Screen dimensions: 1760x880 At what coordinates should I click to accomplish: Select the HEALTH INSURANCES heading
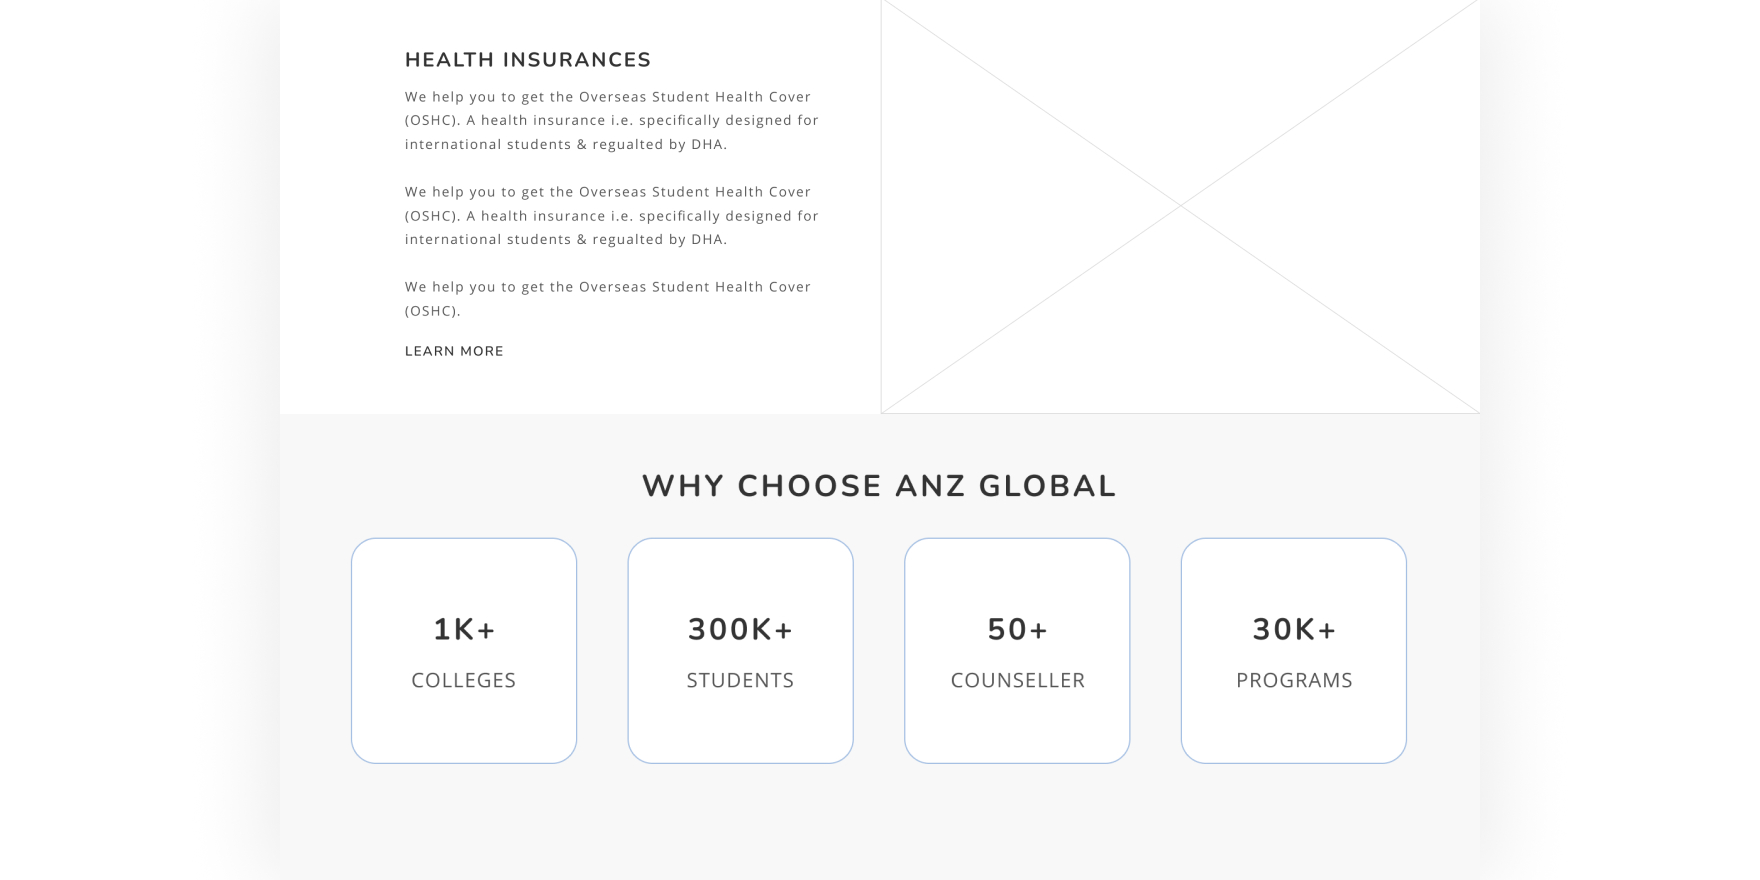pyautogui.click(x=528, y=60)
